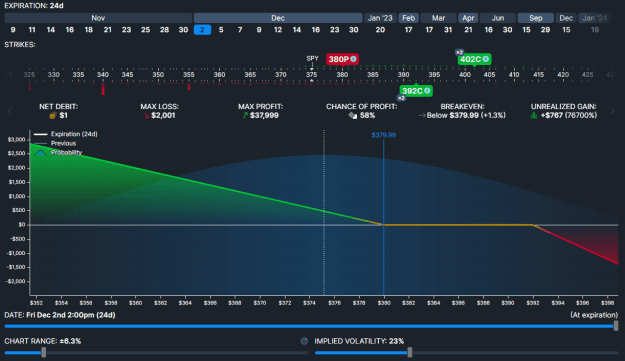Toggle the Previous line in chart legend
The image size is (625, 361).
[x=55, y=143]
